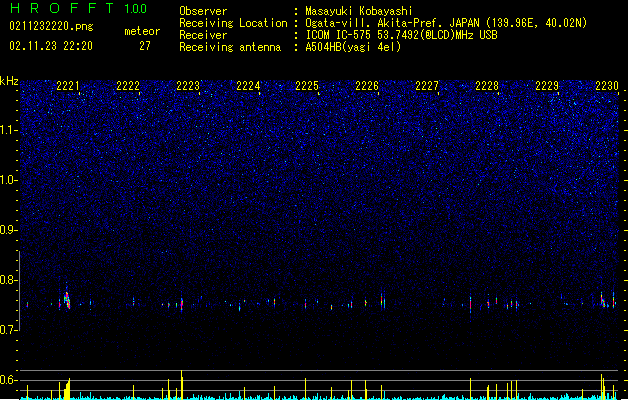Click the version number 1.0.0
The height and width of the screenshot is (400, 629).
[x=136, y=9]
